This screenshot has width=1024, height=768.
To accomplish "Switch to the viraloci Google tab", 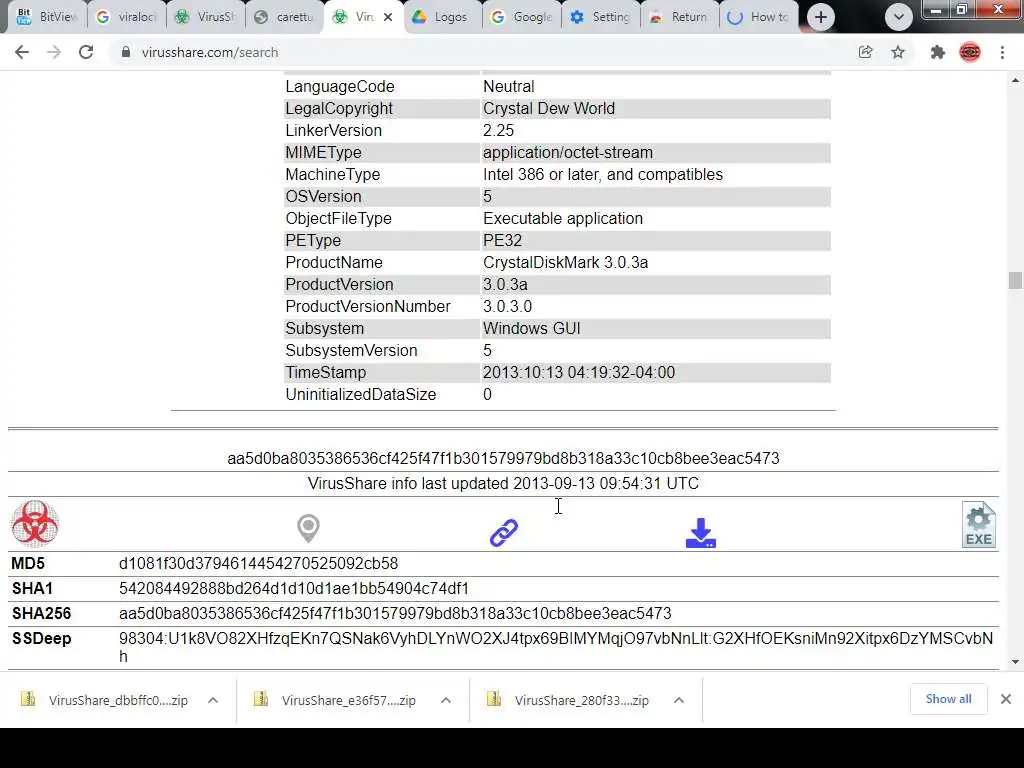I will [x=126, y=17].
